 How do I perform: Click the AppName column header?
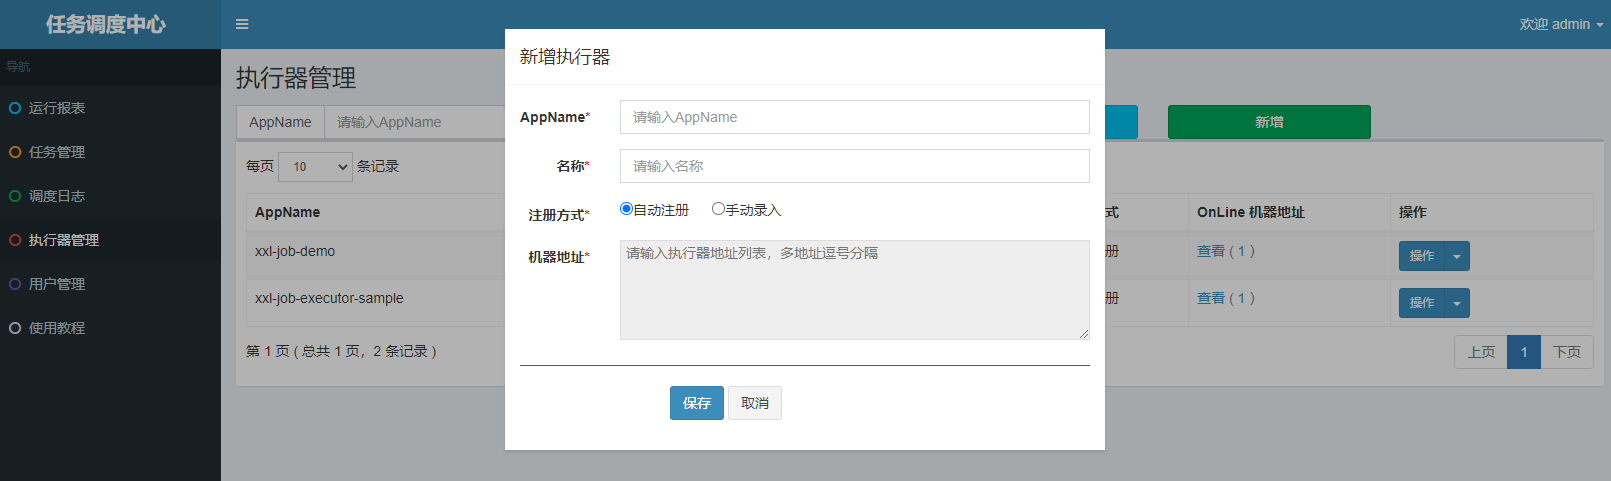click(375, 212)
